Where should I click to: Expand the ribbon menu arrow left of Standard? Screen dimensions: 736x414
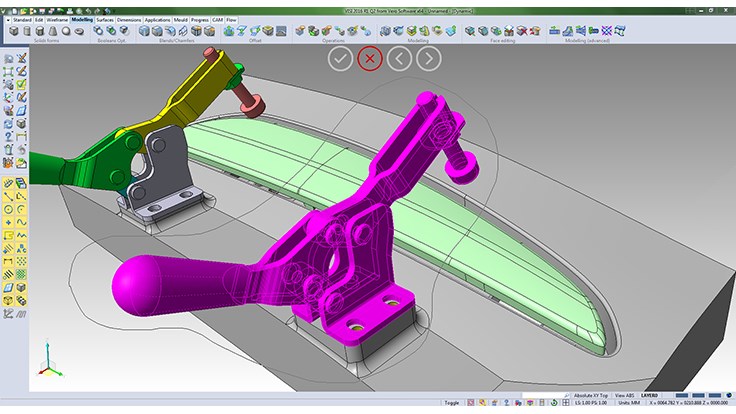[7, 19]
